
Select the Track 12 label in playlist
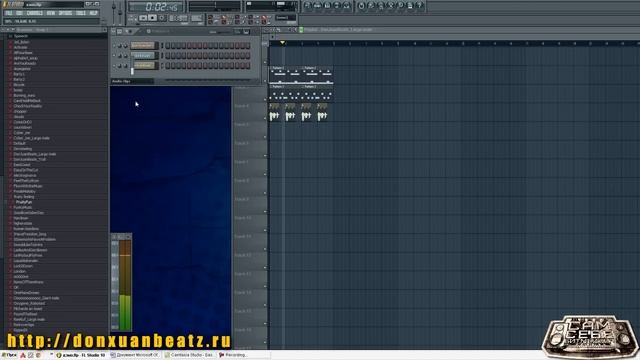pos(242,255)
